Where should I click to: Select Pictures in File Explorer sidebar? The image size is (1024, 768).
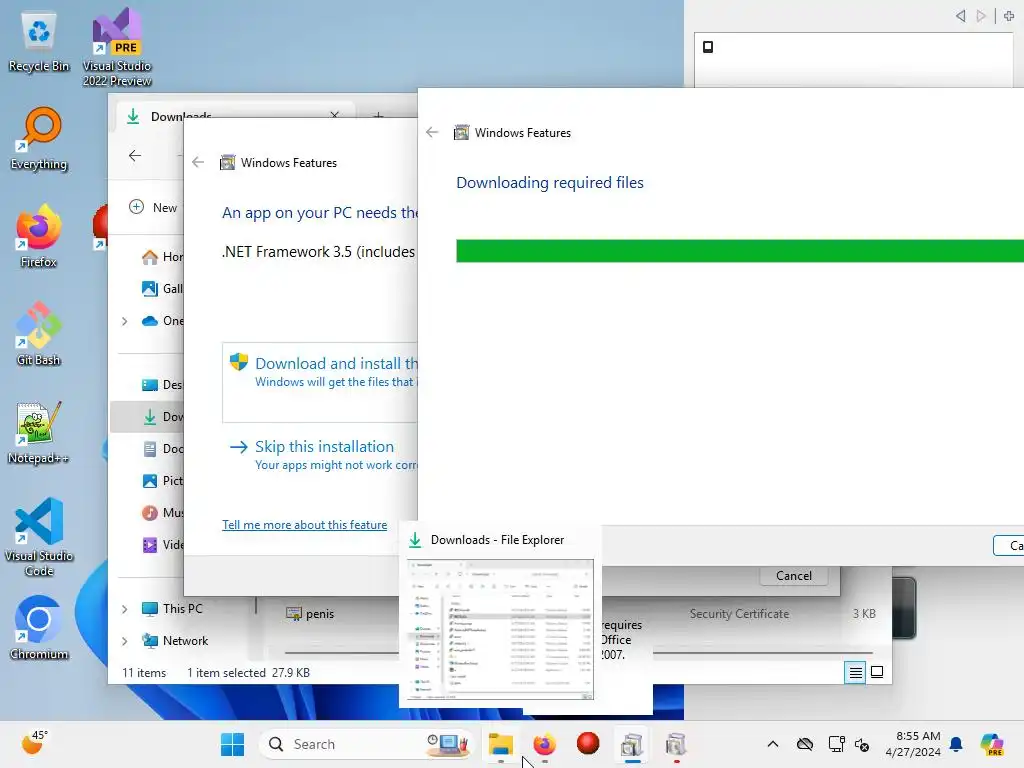click(162, 481)
